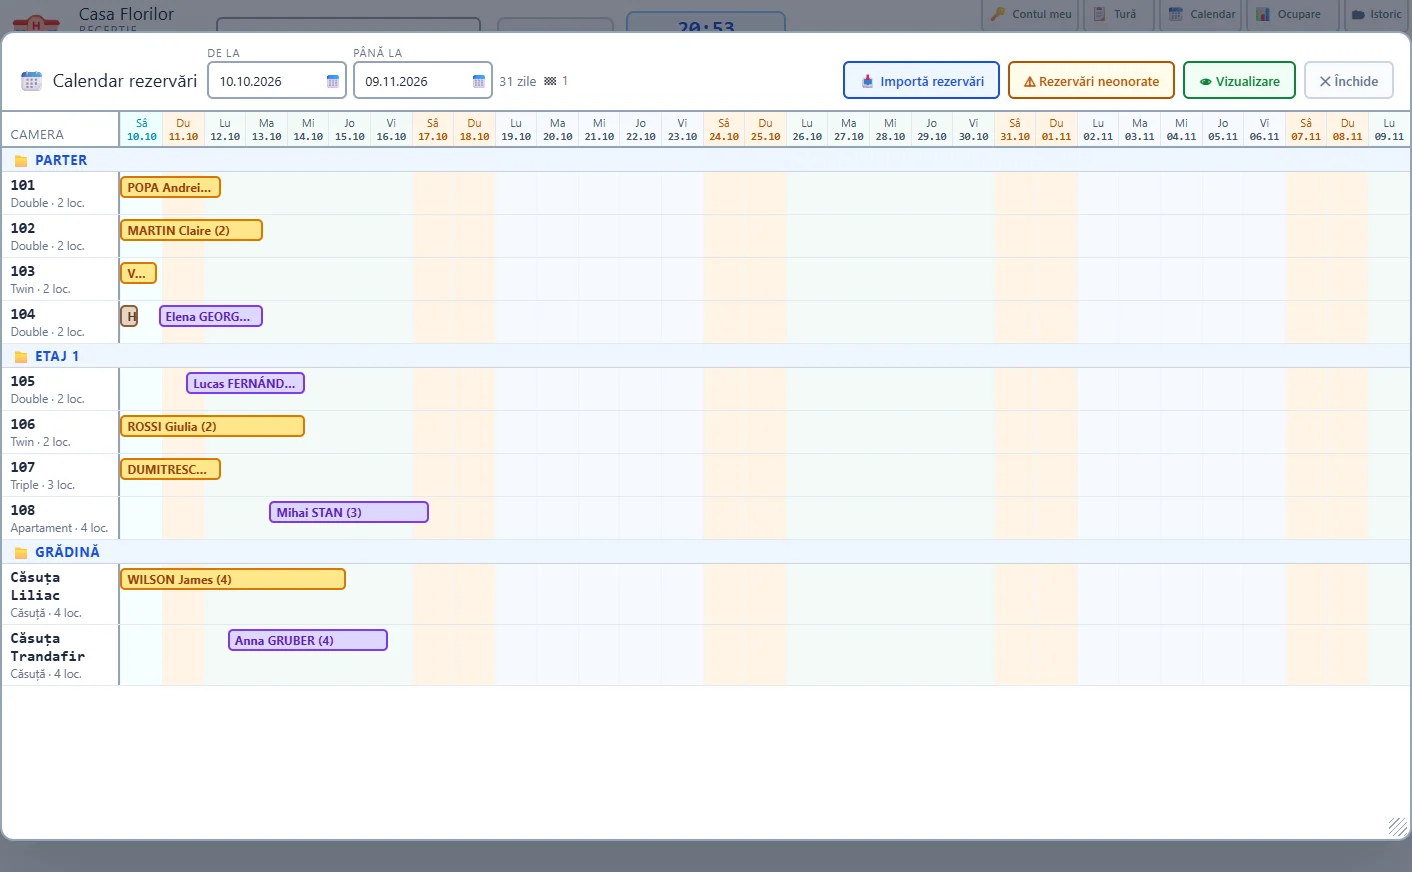This screenshot has width=1412, height=872.
Task: Open Calendar in the background toolbar
Action: (x=1202, y=15)
